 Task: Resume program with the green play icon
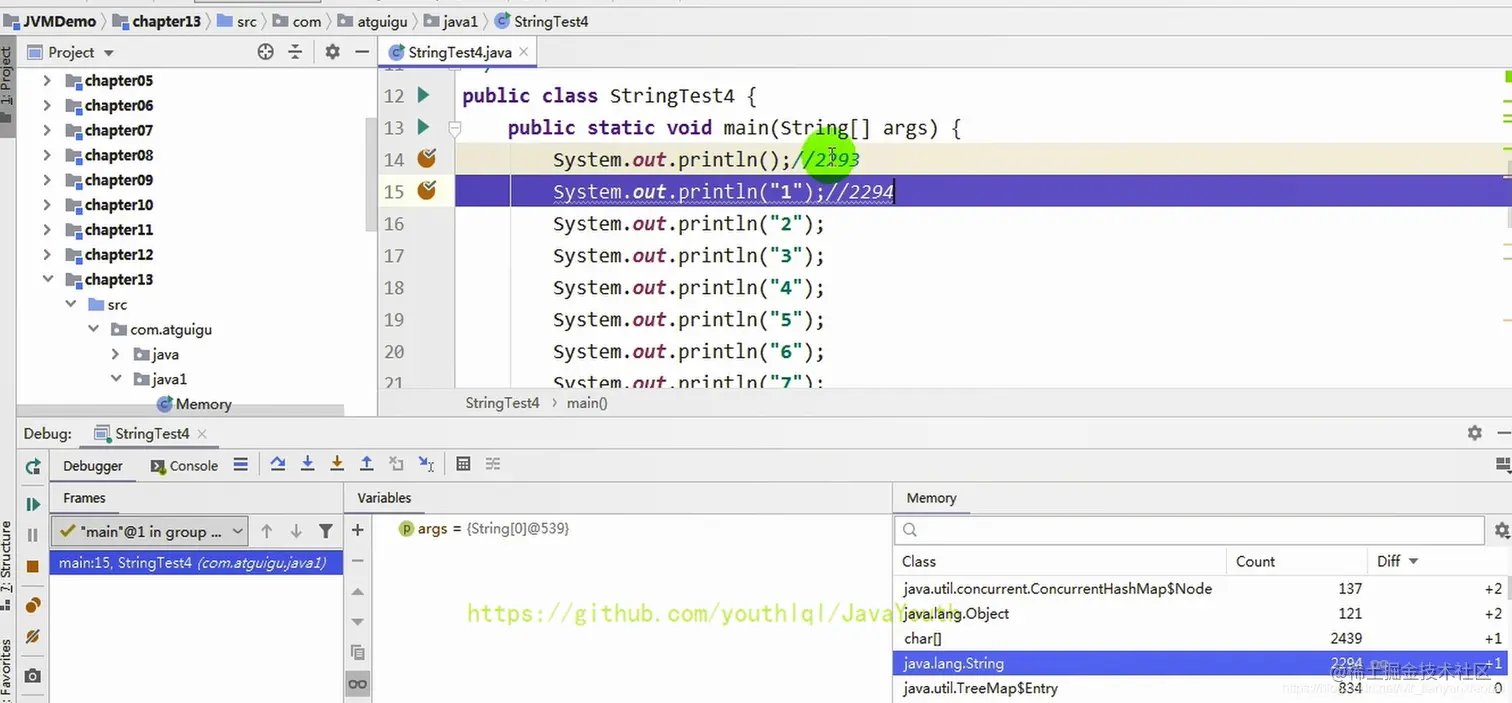click(x=33, y=504)
